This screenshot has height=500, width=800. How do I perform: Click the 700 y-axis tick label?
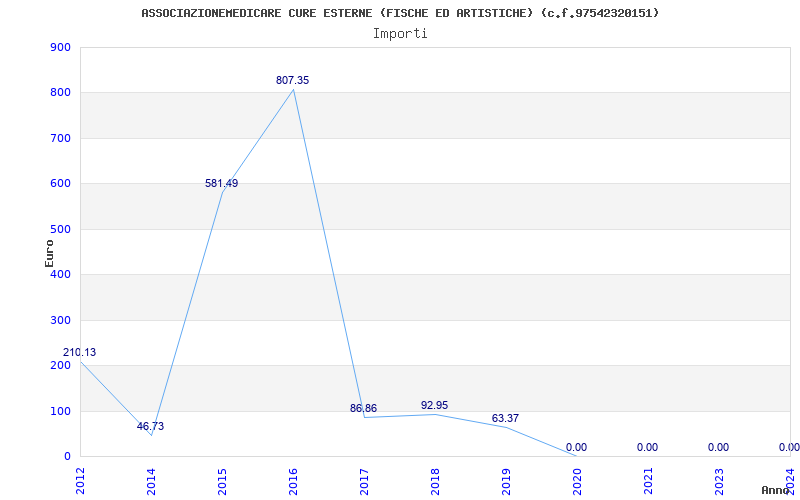[x=60, y=138]
